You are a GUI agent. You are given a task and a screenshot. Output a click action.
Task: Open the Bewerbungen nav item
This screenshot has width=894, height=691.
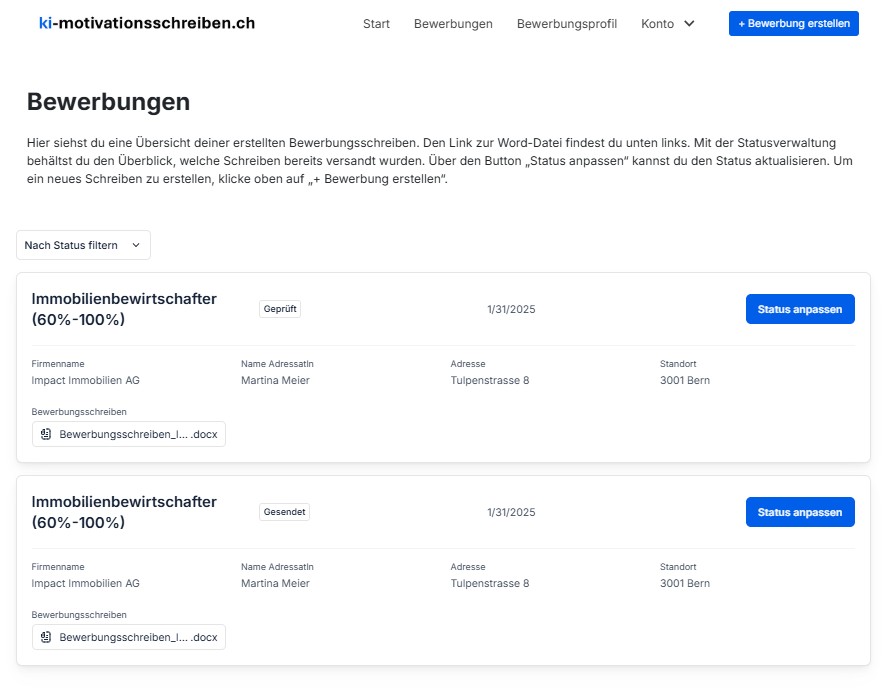click(453, 24)
